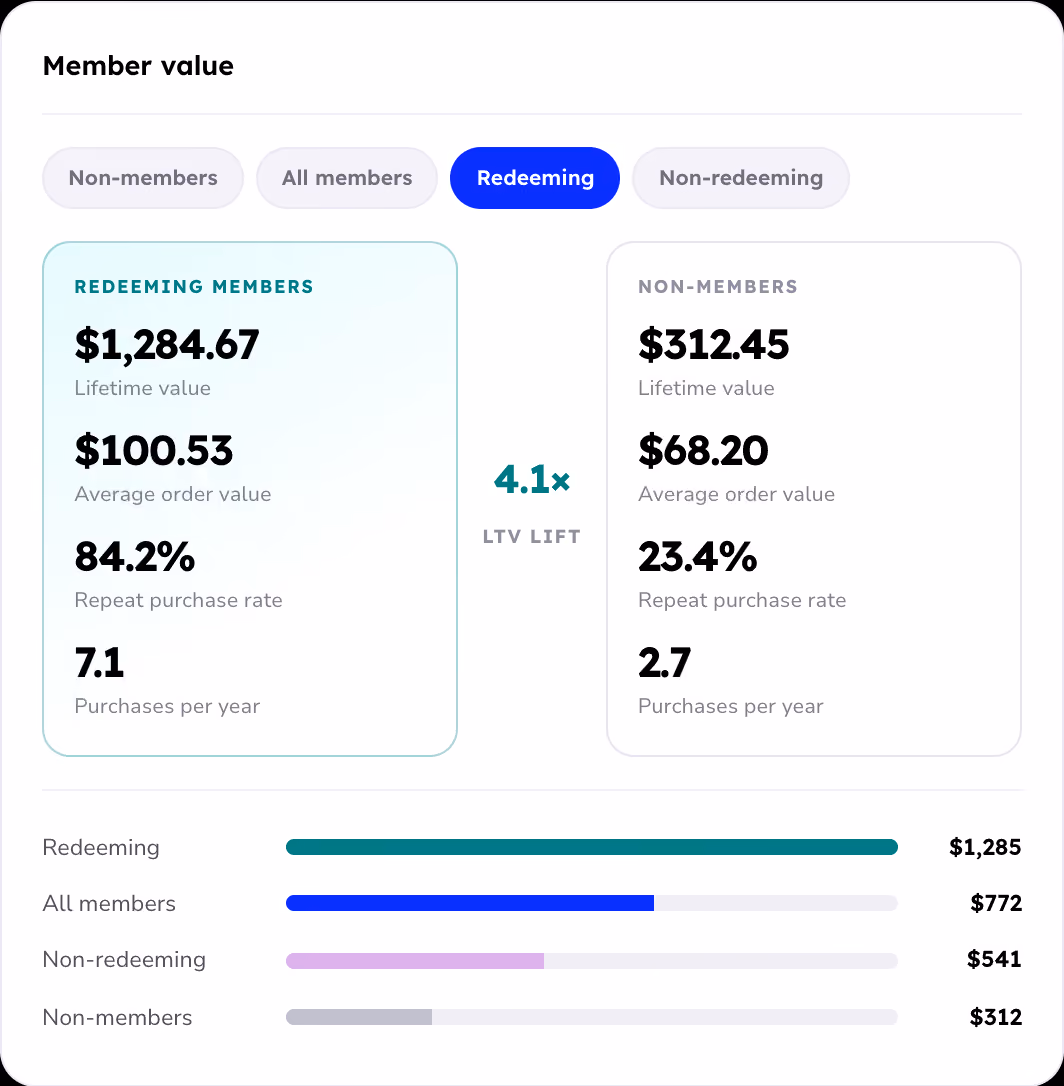
Task: Click the LTV LIFT label
Action: pyautogui.click(x=532, y=537)
